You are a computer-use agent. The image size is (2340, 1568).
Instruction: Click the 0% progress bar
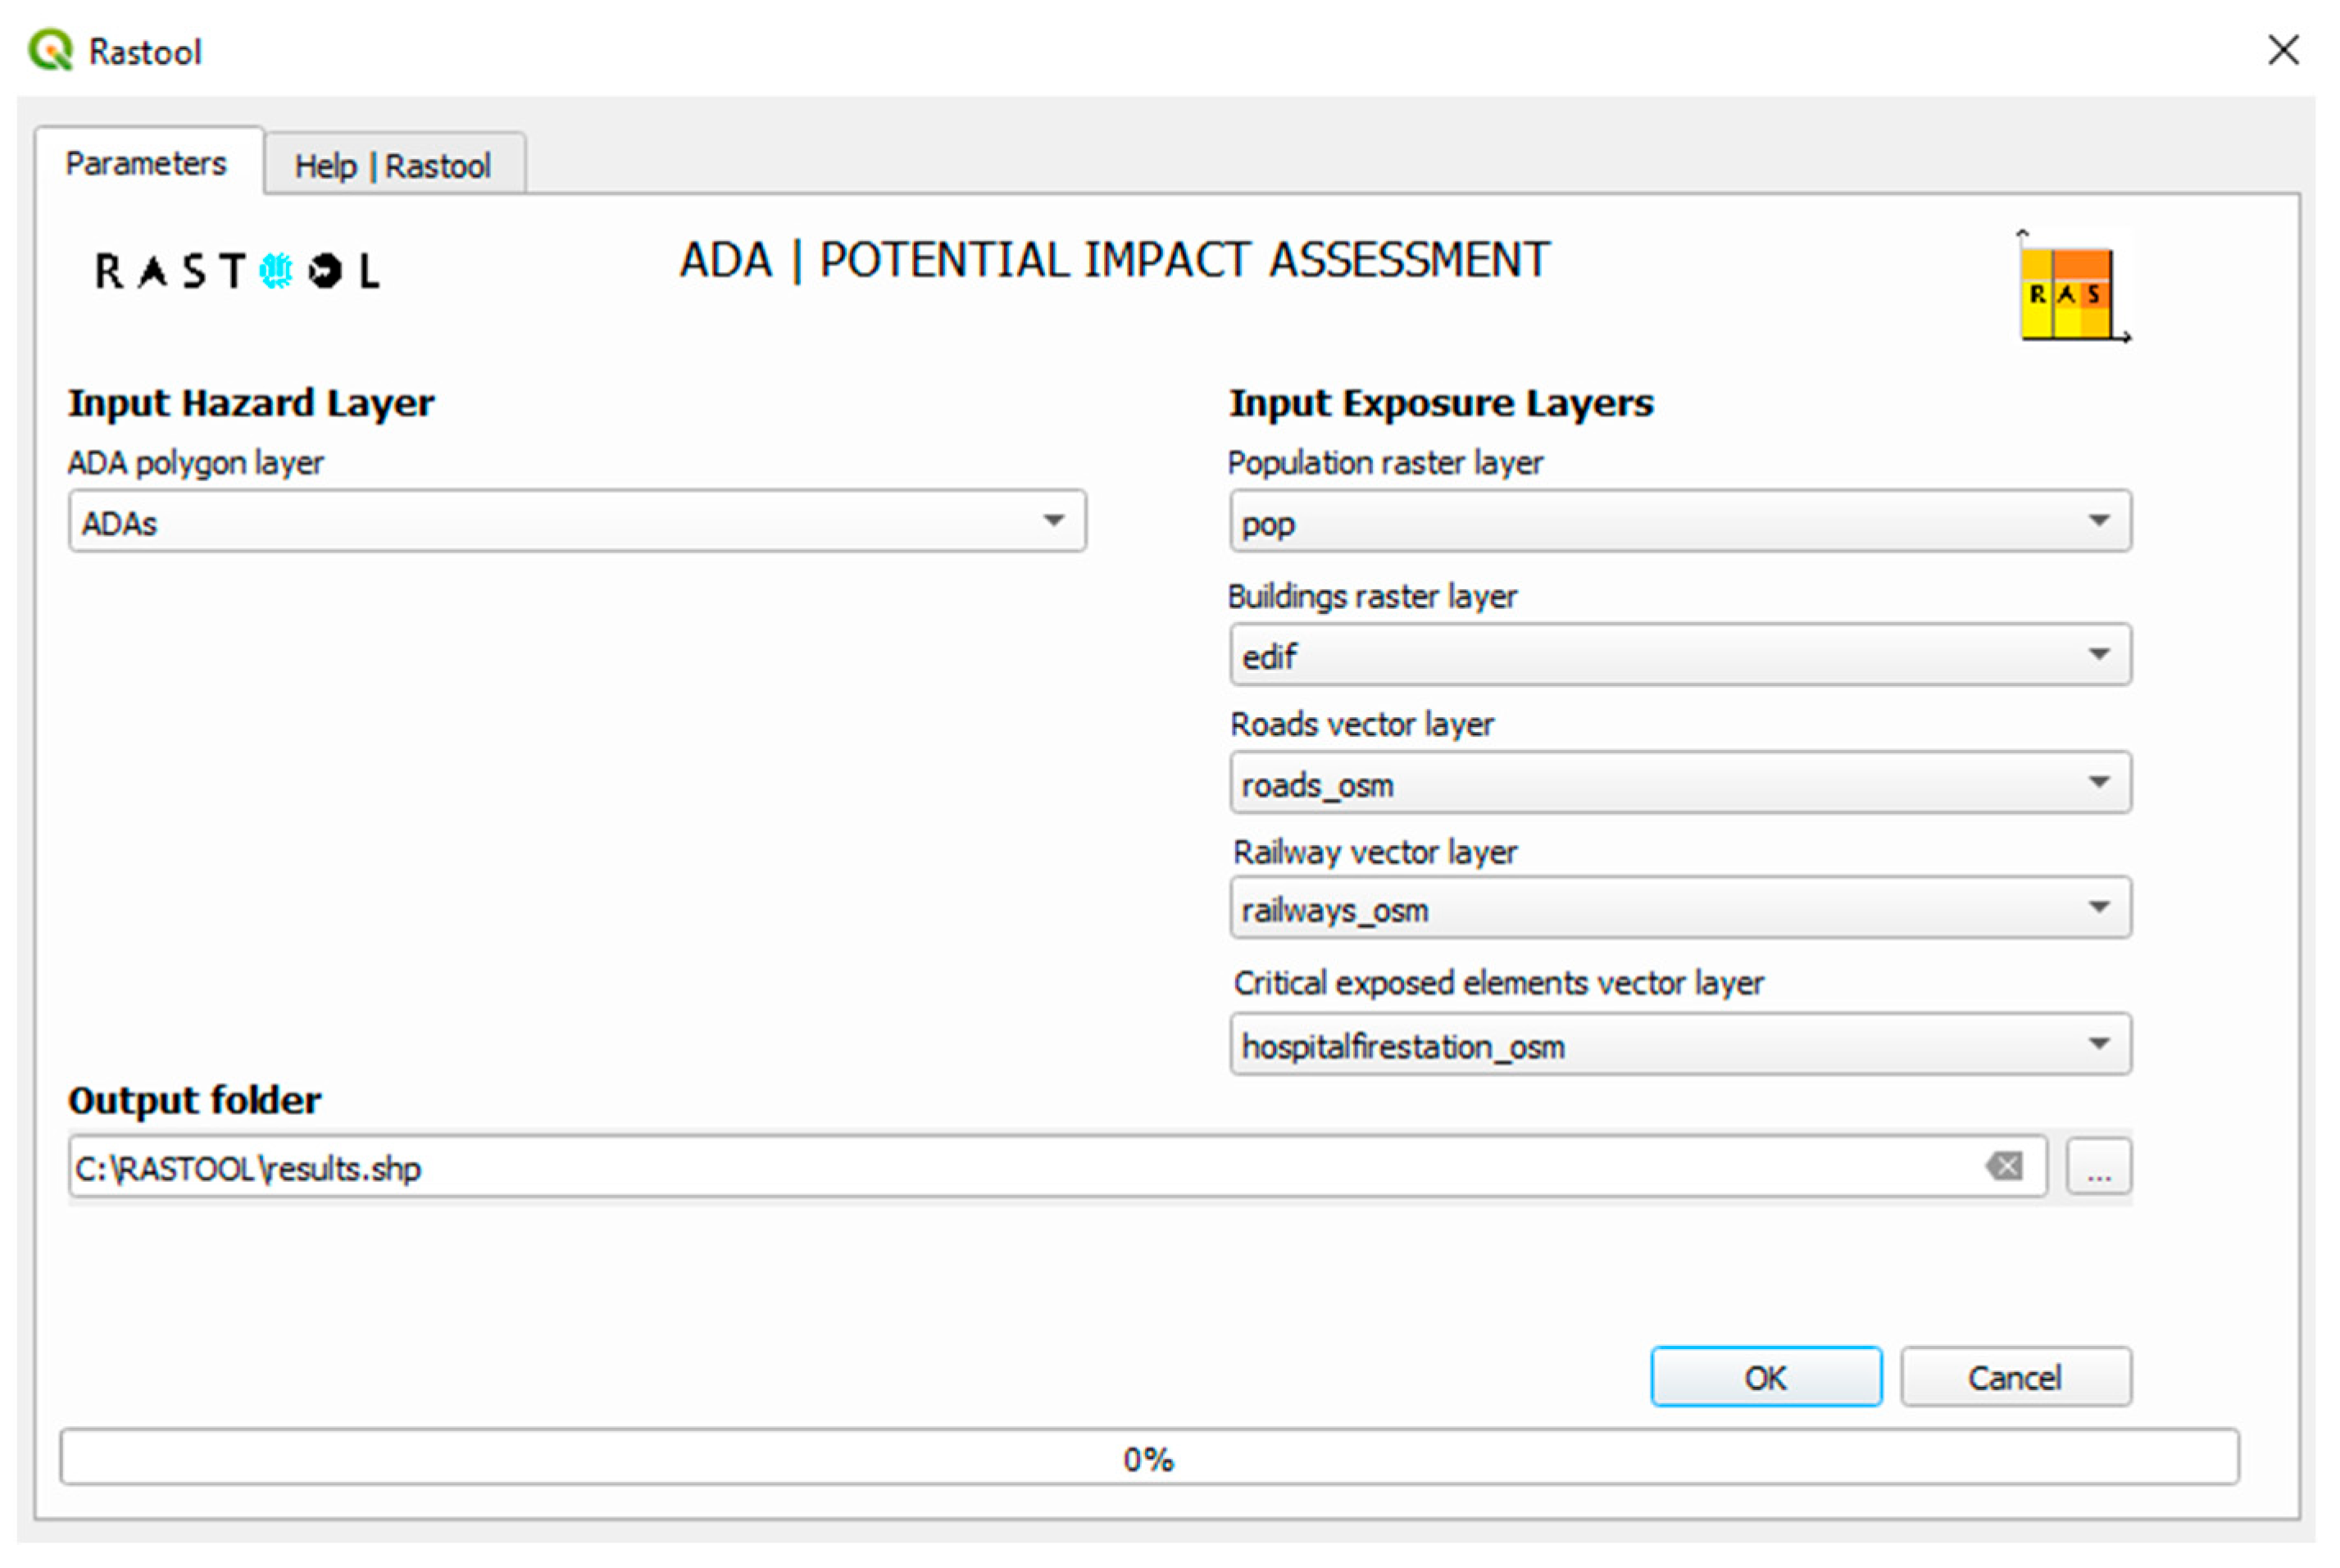(1148, 1458)
